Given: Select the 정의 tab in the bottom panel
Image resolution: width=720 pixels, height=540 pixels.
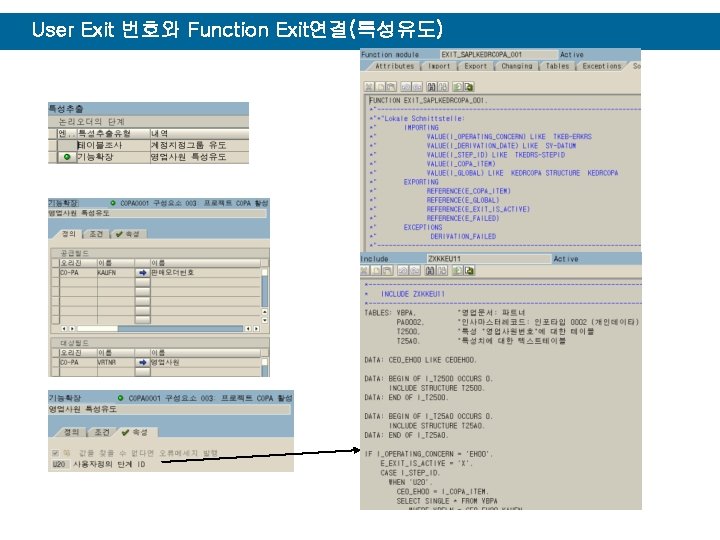Looking at the screenshot, I should coord(72,432).
